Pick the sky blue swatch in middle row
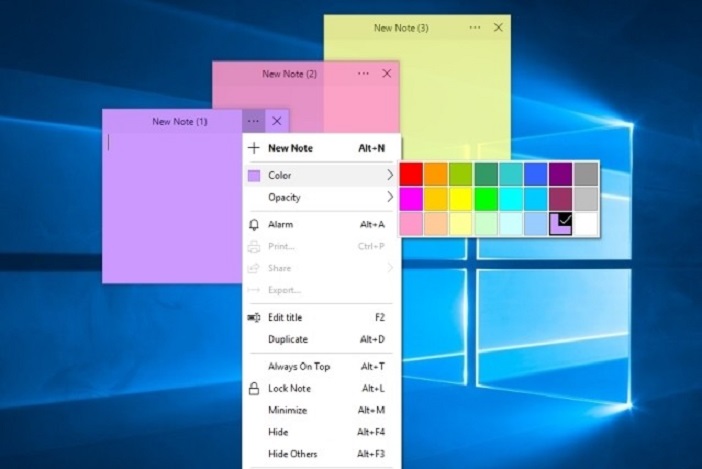This screenshot has height=469, width=702. (535, 199)
